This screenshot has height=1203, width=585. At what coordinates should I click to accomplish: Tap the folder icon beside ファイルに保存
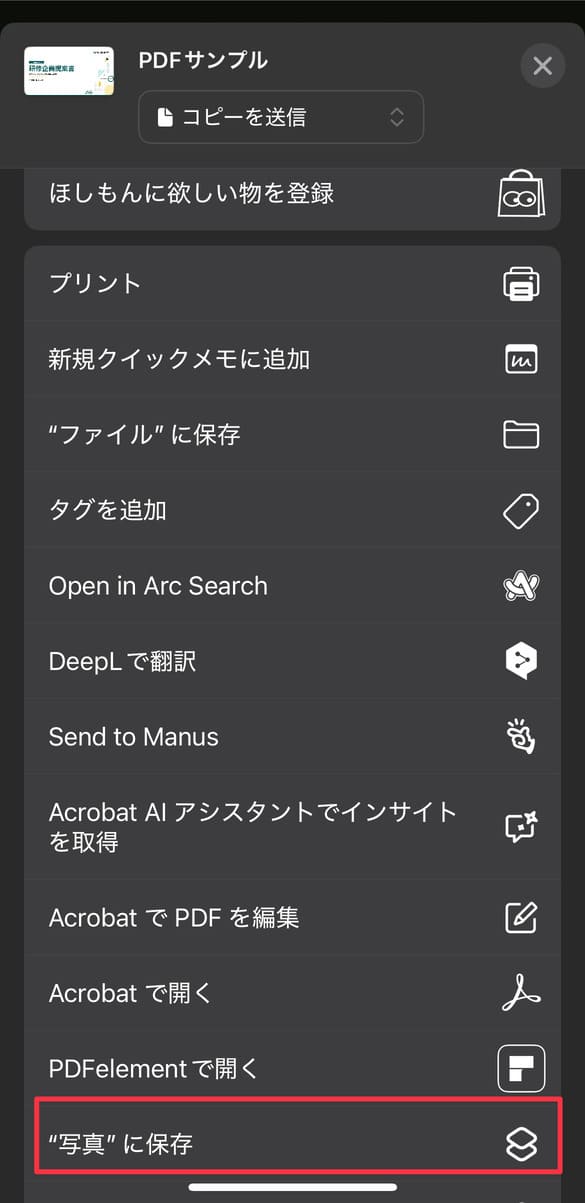(x=521, y=435)
